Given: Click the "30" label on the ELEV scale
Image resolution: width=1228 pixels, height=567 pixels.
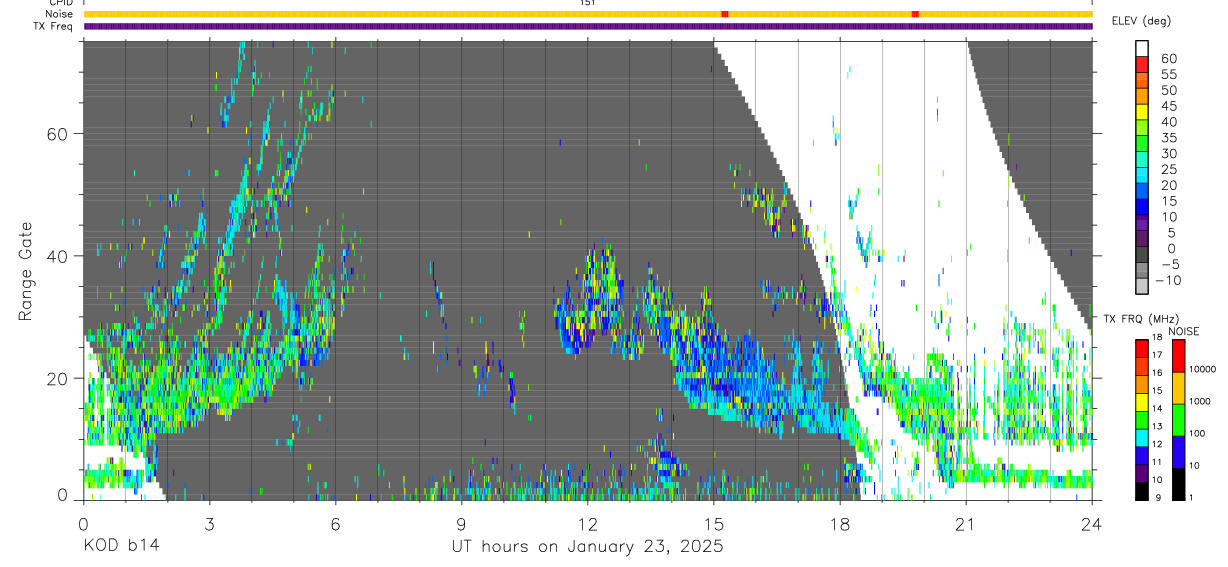Looking at the screenshot, I should click(1169, 153).
